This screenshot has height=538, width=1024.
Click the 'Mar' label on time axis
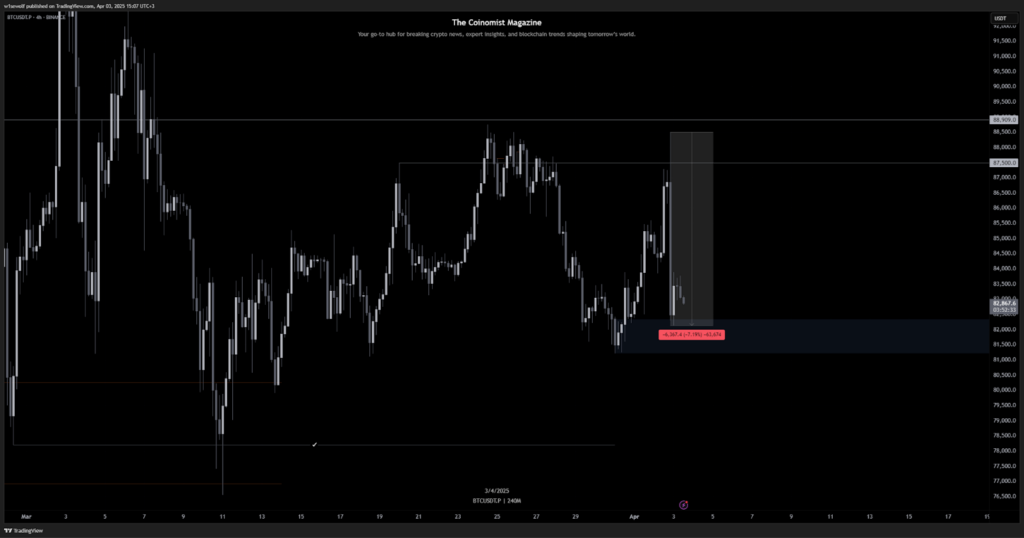point(26,517)
